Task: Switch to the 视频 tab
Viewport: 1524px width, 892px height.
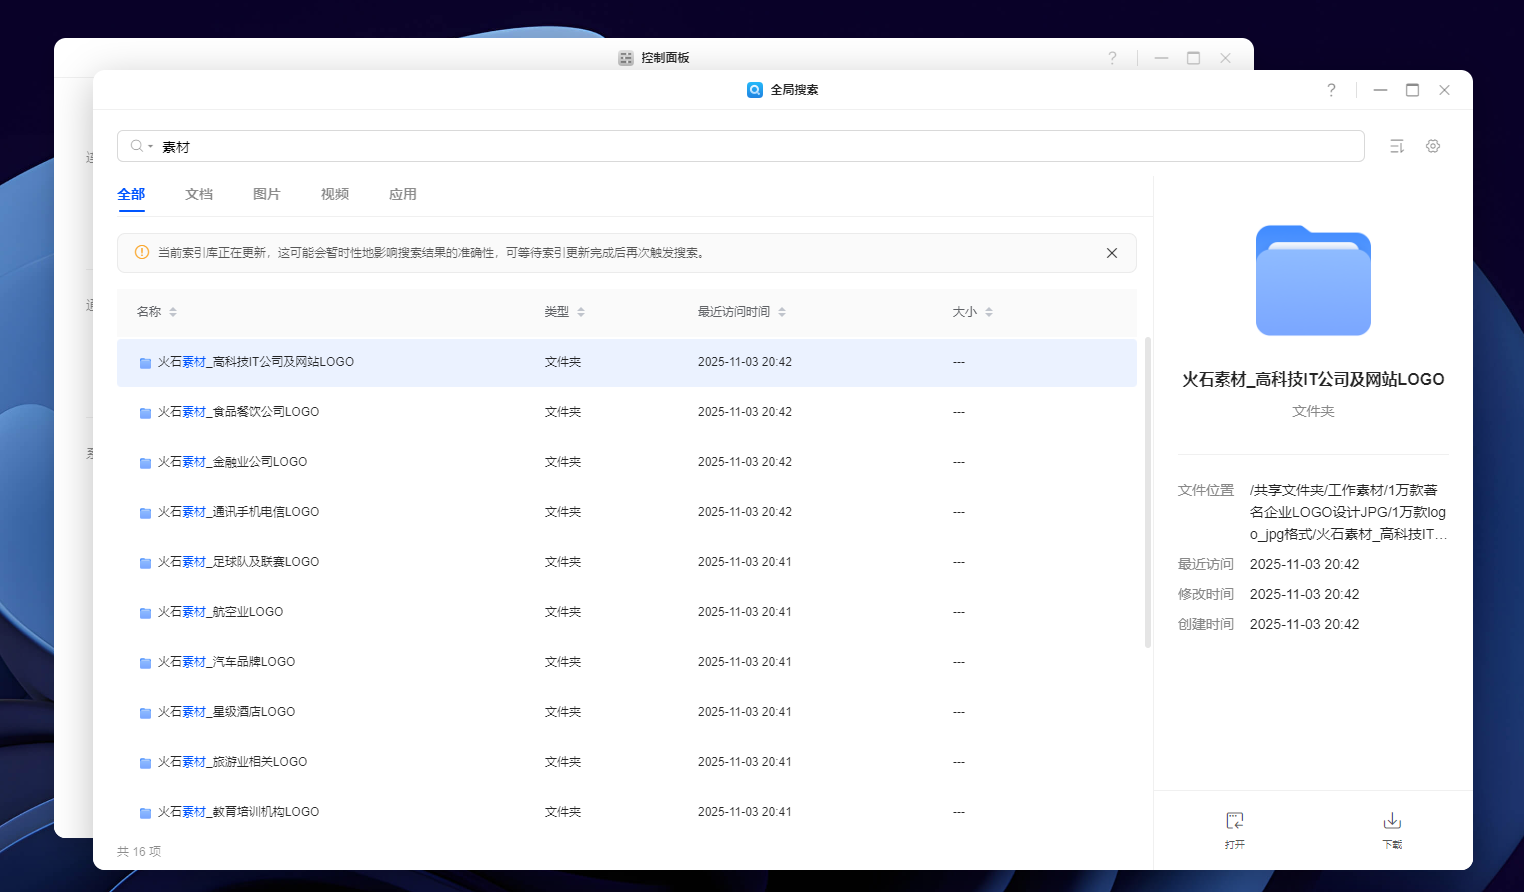Action: (335, 194)
